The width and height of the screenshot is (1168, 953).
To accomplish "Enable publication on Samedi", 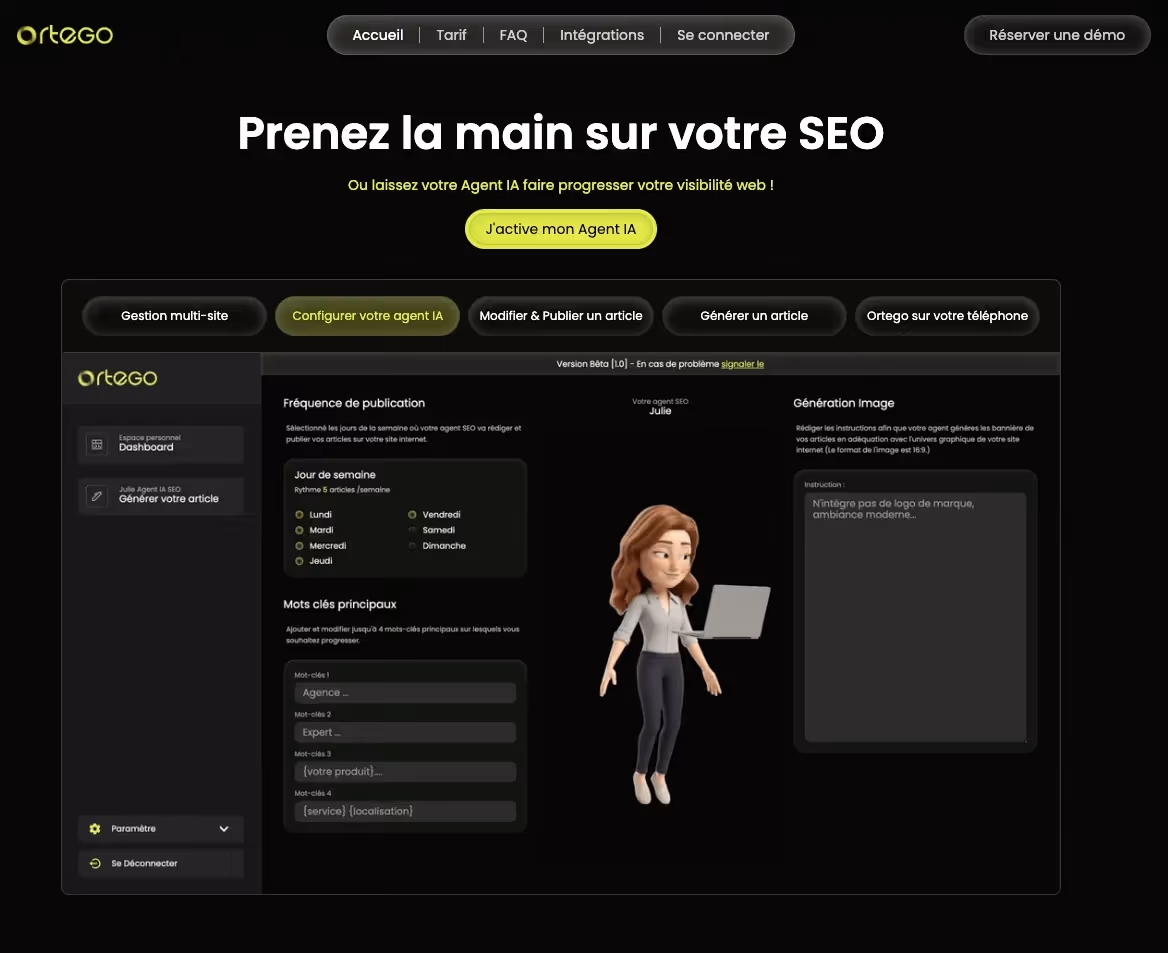I will (413, 529).
